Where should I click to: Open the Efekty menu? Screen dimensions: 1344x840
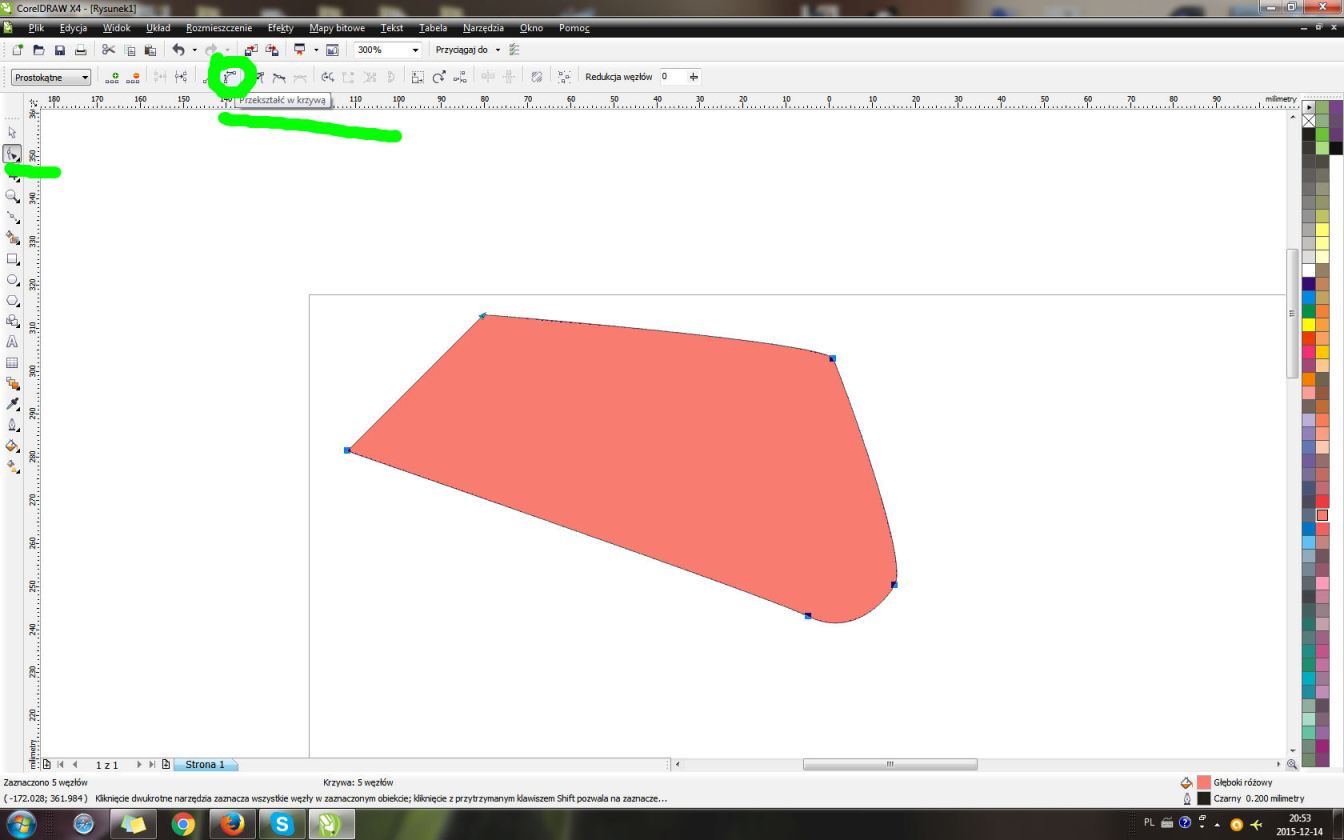[280, 28]
